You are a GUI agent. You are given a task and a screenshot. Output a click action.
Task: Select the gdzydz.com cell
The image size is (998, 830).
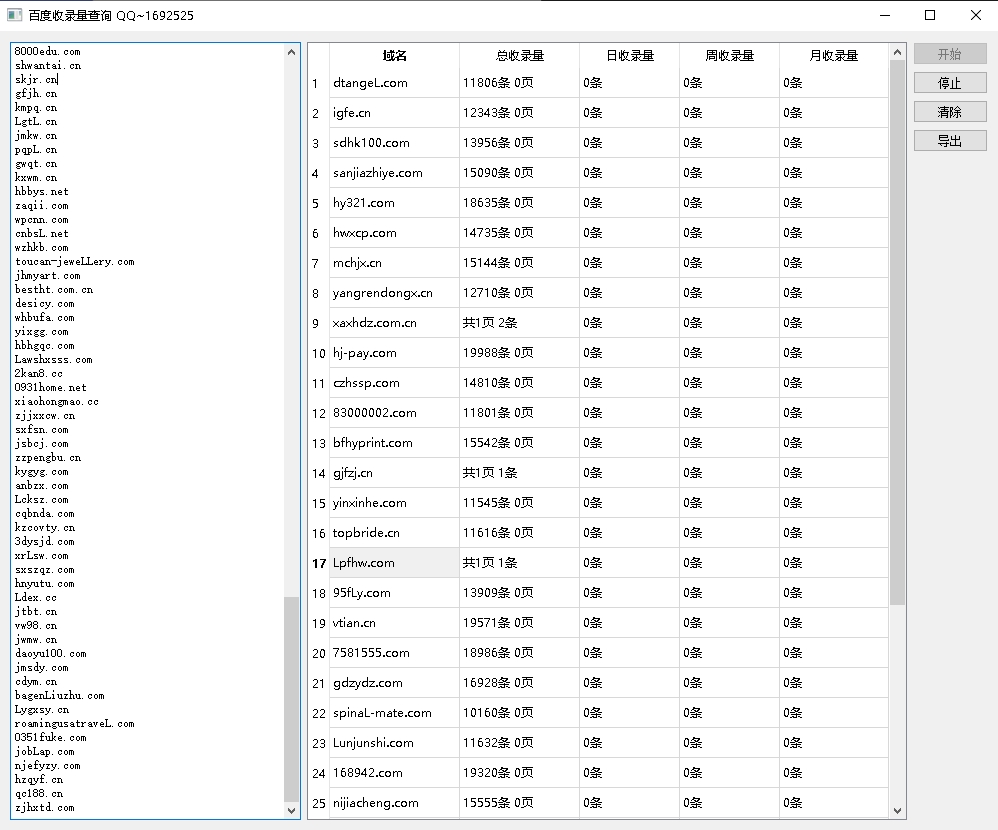tap(394, 682)
